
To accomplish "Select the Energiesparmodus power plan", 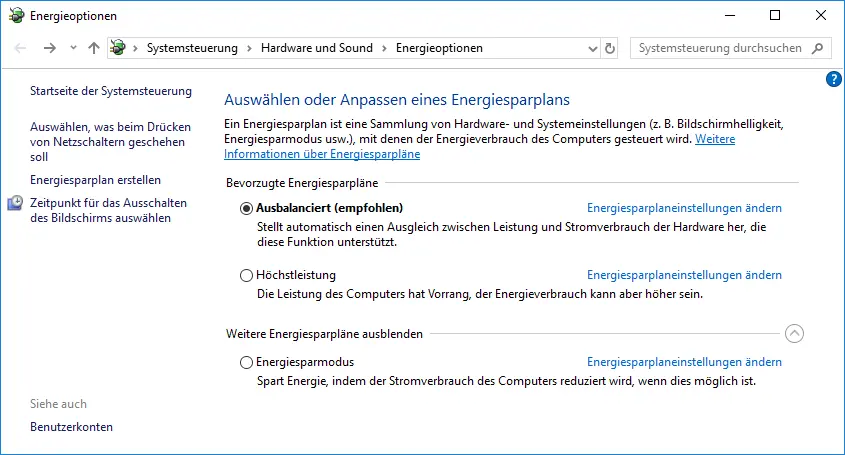I will click(247, 362).
